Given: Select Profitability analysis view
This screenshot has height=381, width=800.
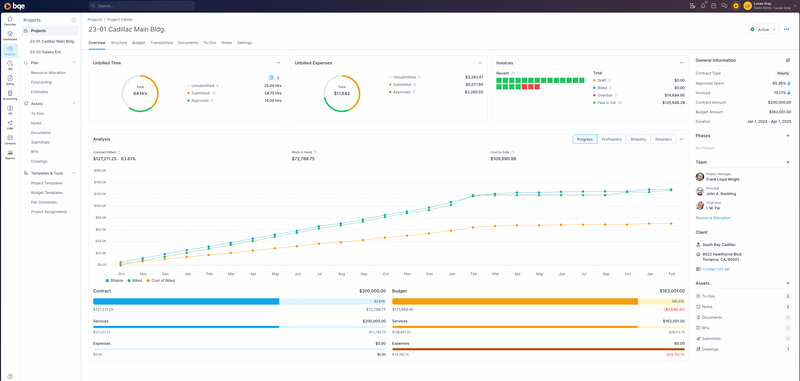Looking at the screenshot, I should pos(611,139).
